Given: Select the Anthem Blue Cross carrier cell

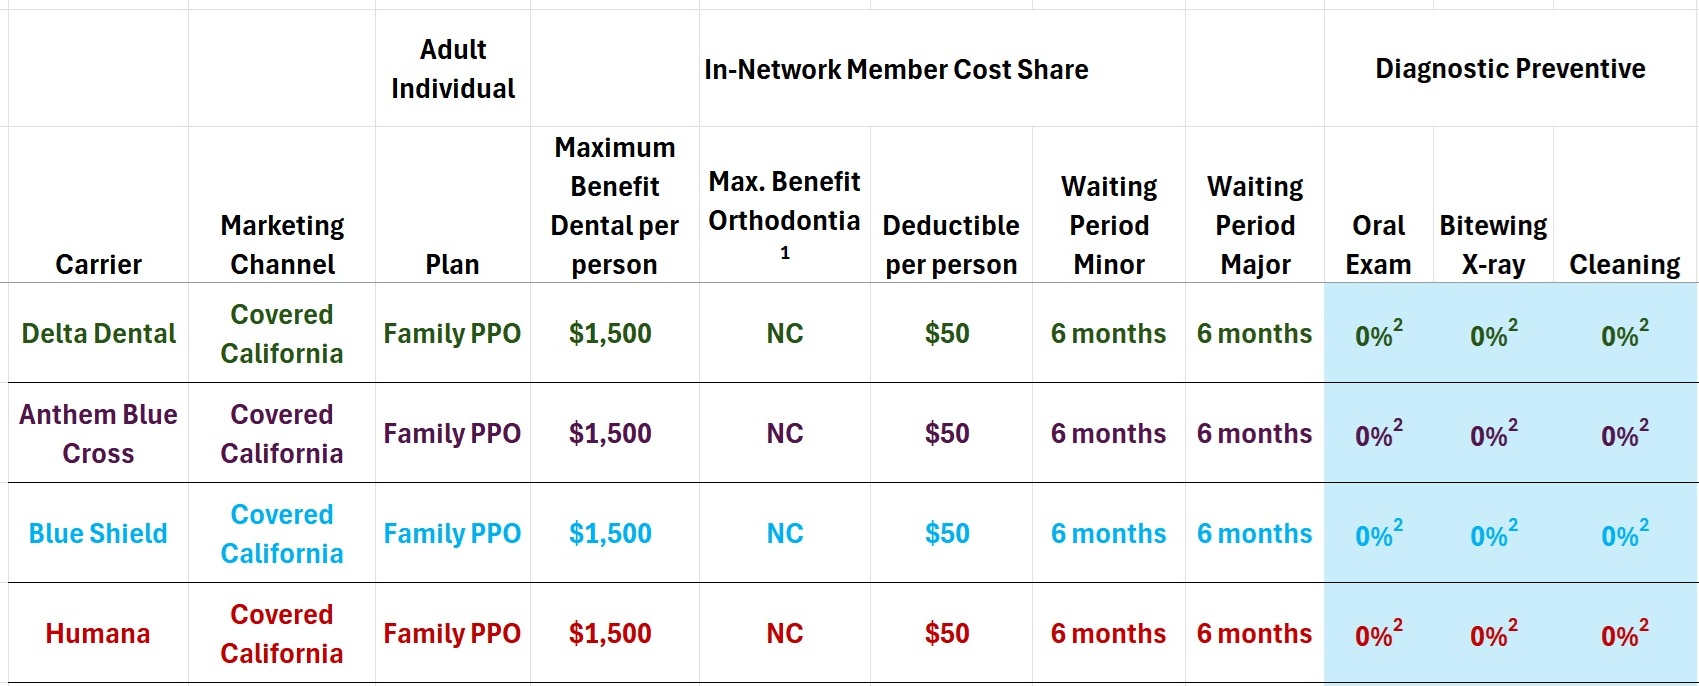Looking at the screenshot, I should point(98,433).
